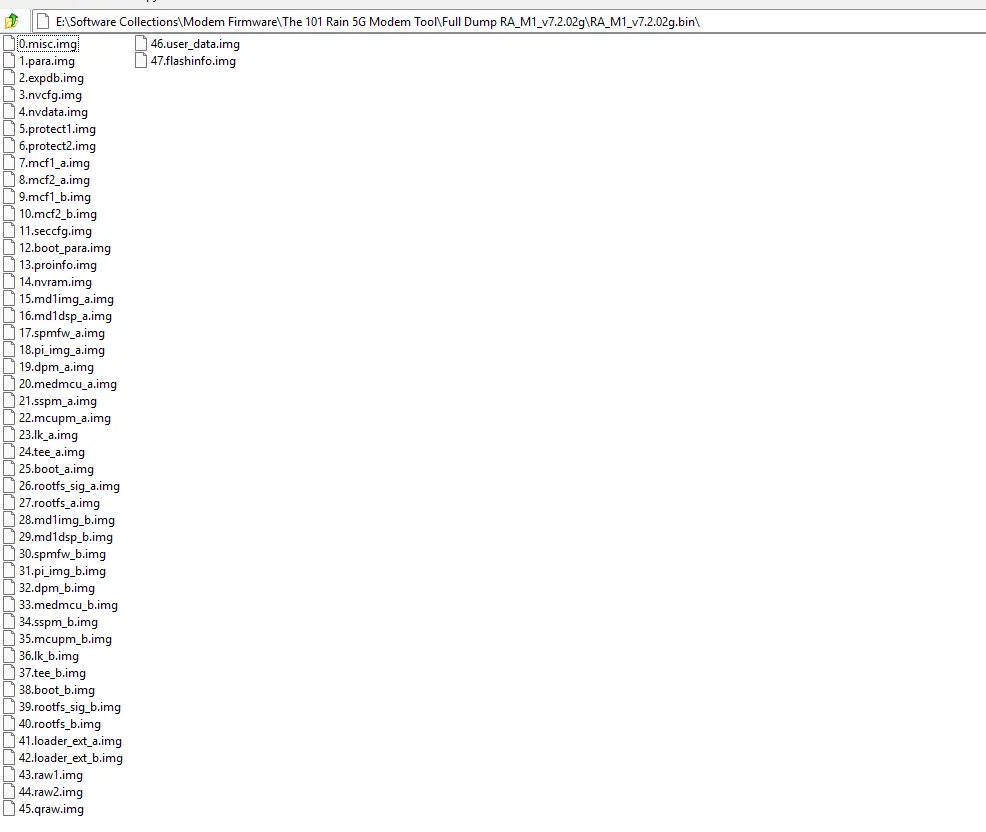This screenshot has height=832, width=986.
Task: Click the file icon of 13.proinfo.img
Action: click(x=9, y=264)
